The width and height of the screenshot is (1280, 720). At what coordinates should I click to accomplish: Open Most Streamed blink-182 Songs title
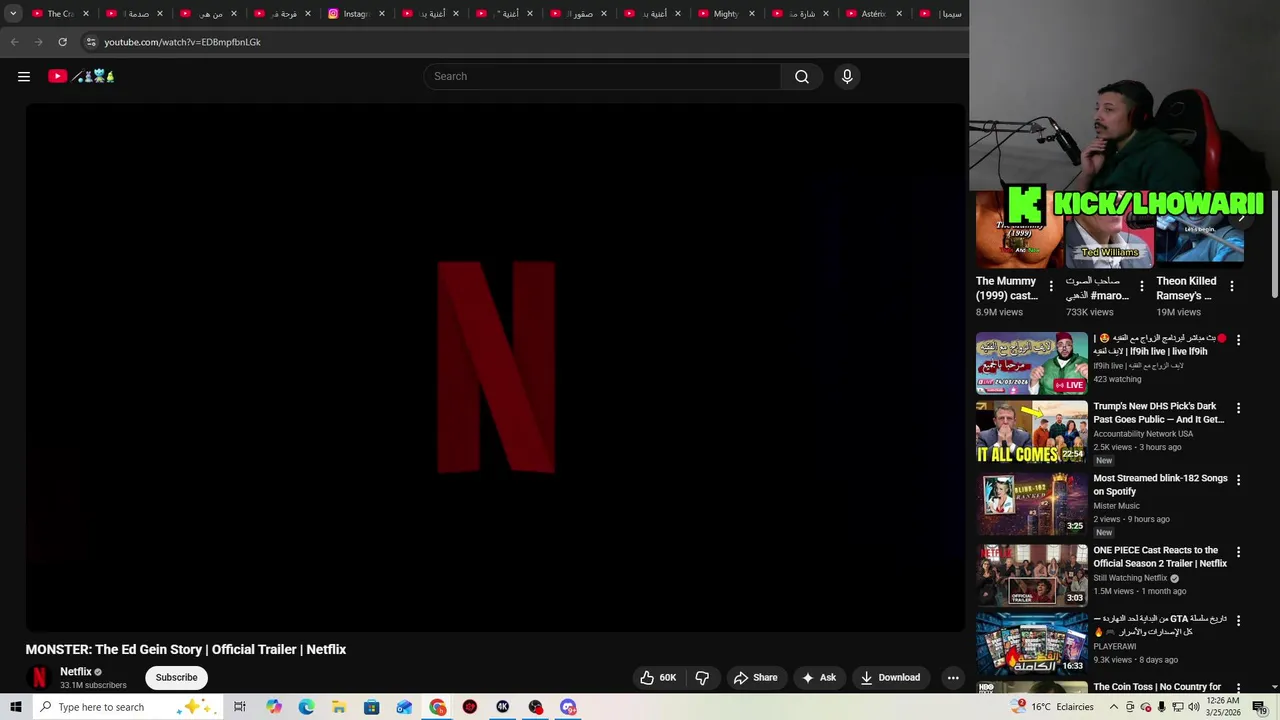pyautogui.click(x=1160, y=485)
